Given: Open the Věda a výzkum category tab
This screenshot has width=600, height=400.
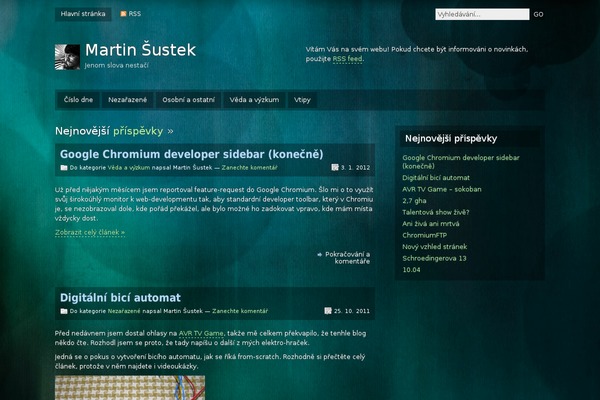Looking at the screenshot, I should tap(254, 100).
